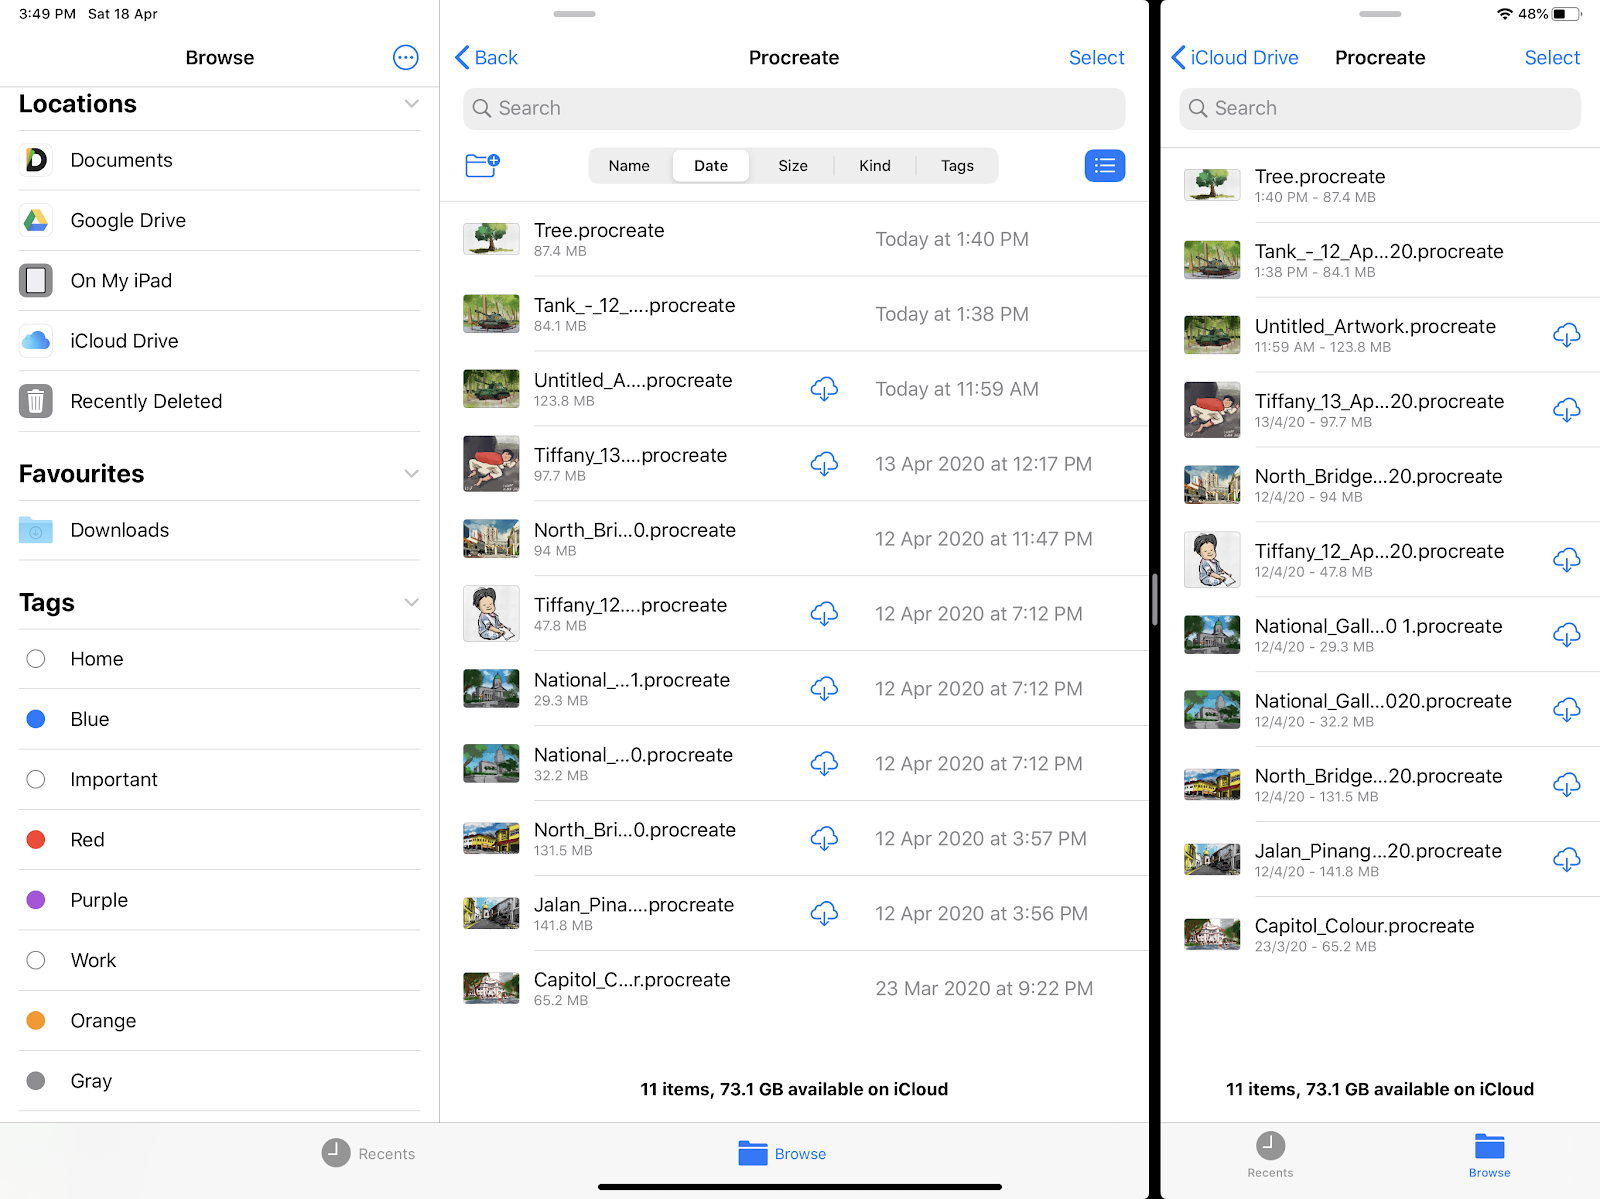
Task: Download Tiffany_13_Ap...20.procreate in right pane via cloud icon
Action: (1566, 410)
